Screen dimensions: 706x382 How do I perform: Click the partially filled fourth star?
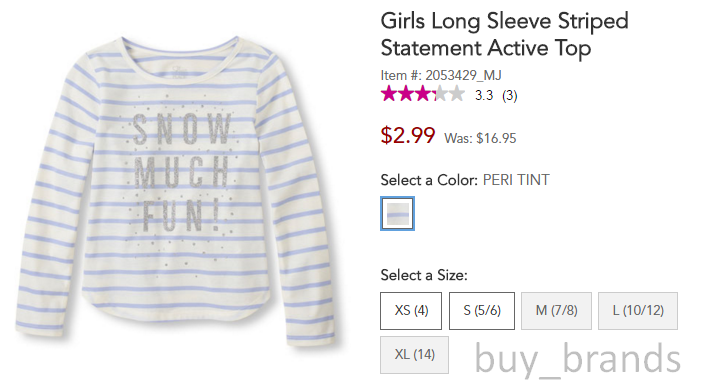440,94
